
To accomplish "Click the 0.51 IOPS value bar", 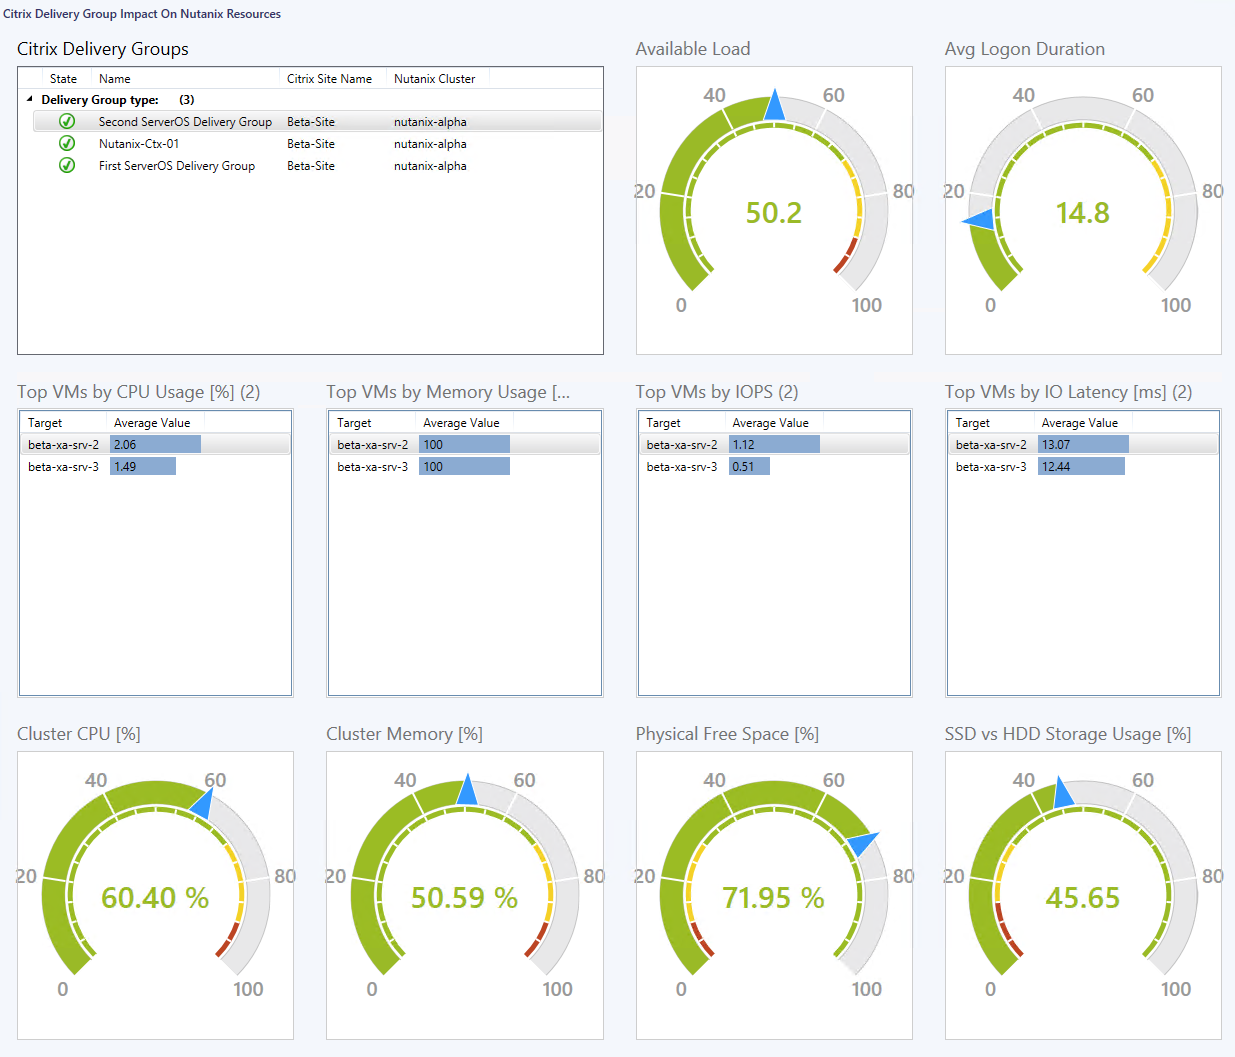I will 749,466.
